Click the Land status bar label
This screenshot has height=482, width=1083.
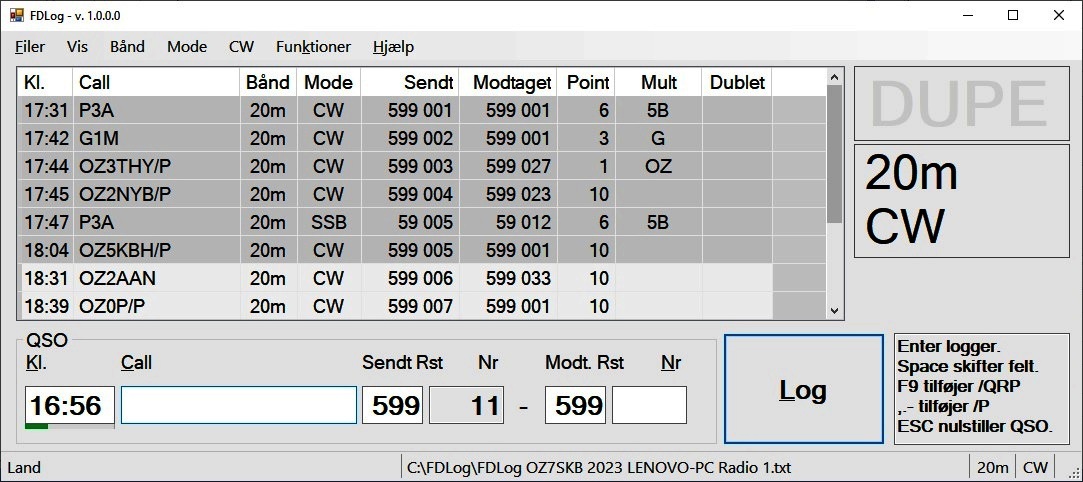click(23, 467)
